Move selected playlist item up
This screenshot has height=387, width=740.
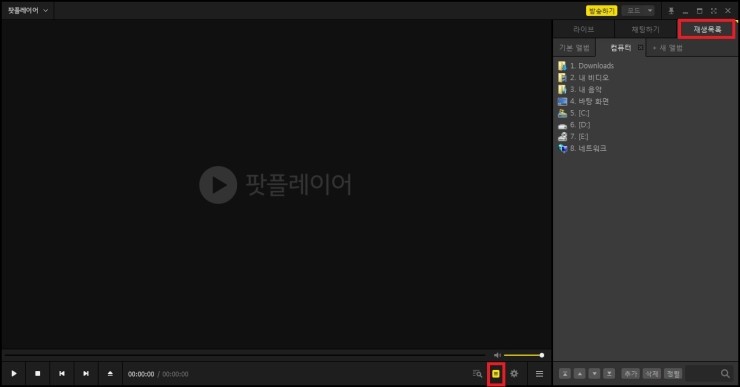click(580, 374)
